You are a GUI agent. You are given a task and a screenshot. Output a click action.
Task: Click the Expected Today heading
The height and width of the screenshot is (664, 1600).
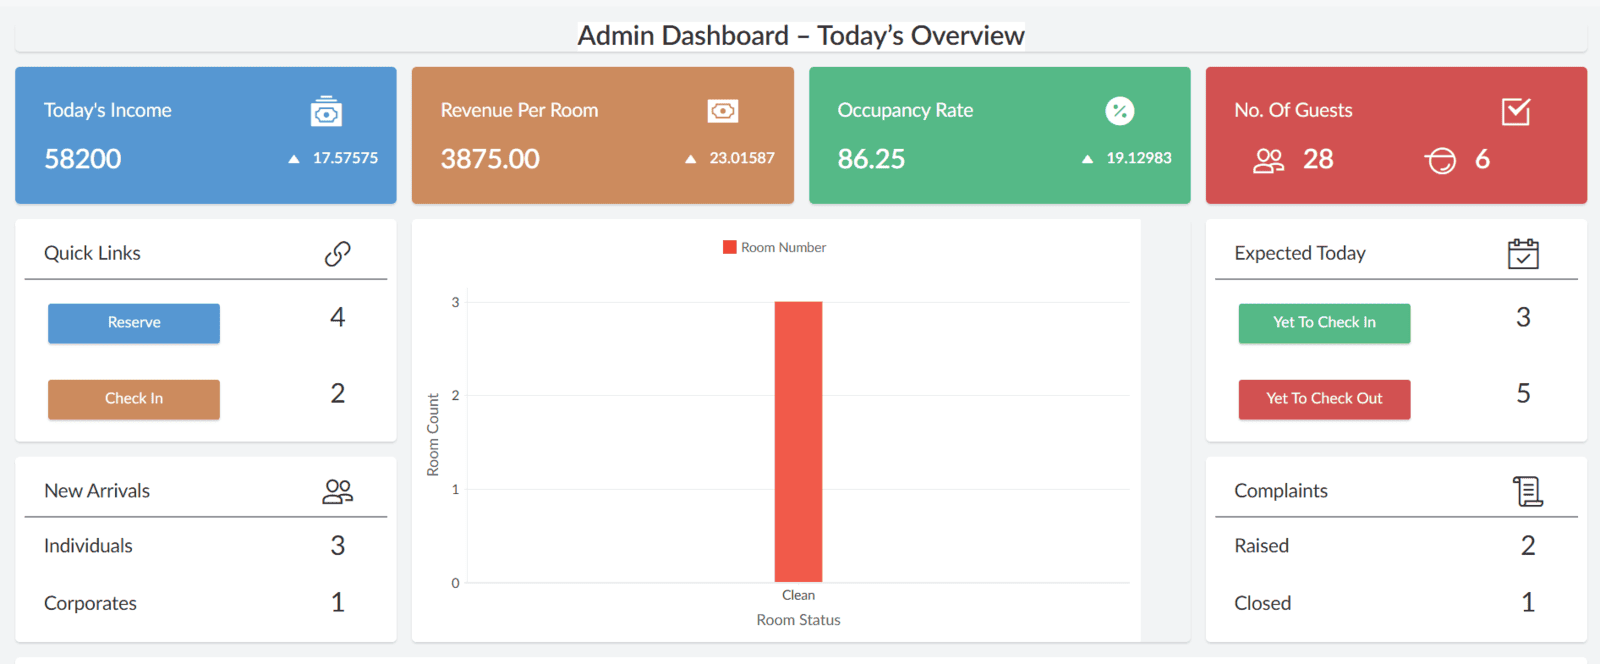1300,254
